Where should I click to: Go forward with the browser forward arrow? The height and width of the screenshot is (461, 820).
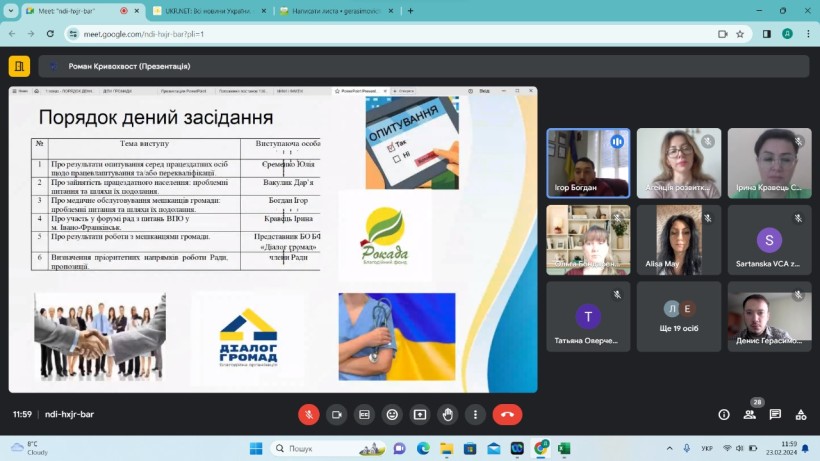point(31,34)
